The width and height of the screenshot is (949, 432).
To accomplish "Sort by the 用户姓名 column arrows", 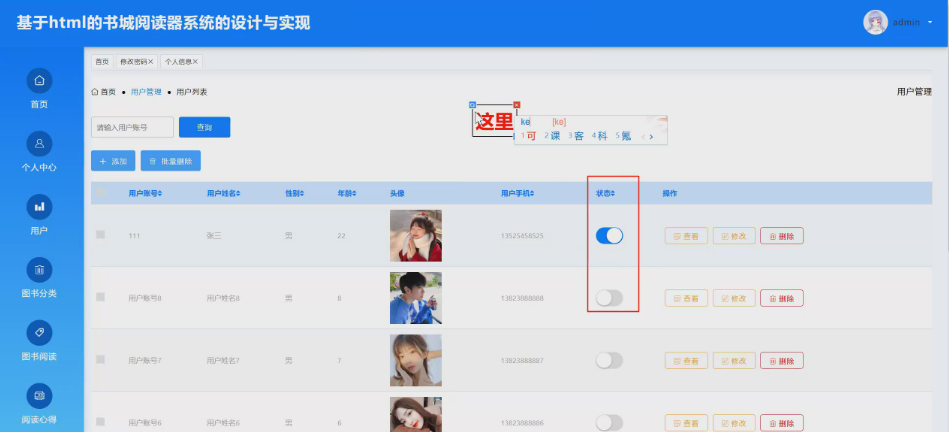I will 238,194.
